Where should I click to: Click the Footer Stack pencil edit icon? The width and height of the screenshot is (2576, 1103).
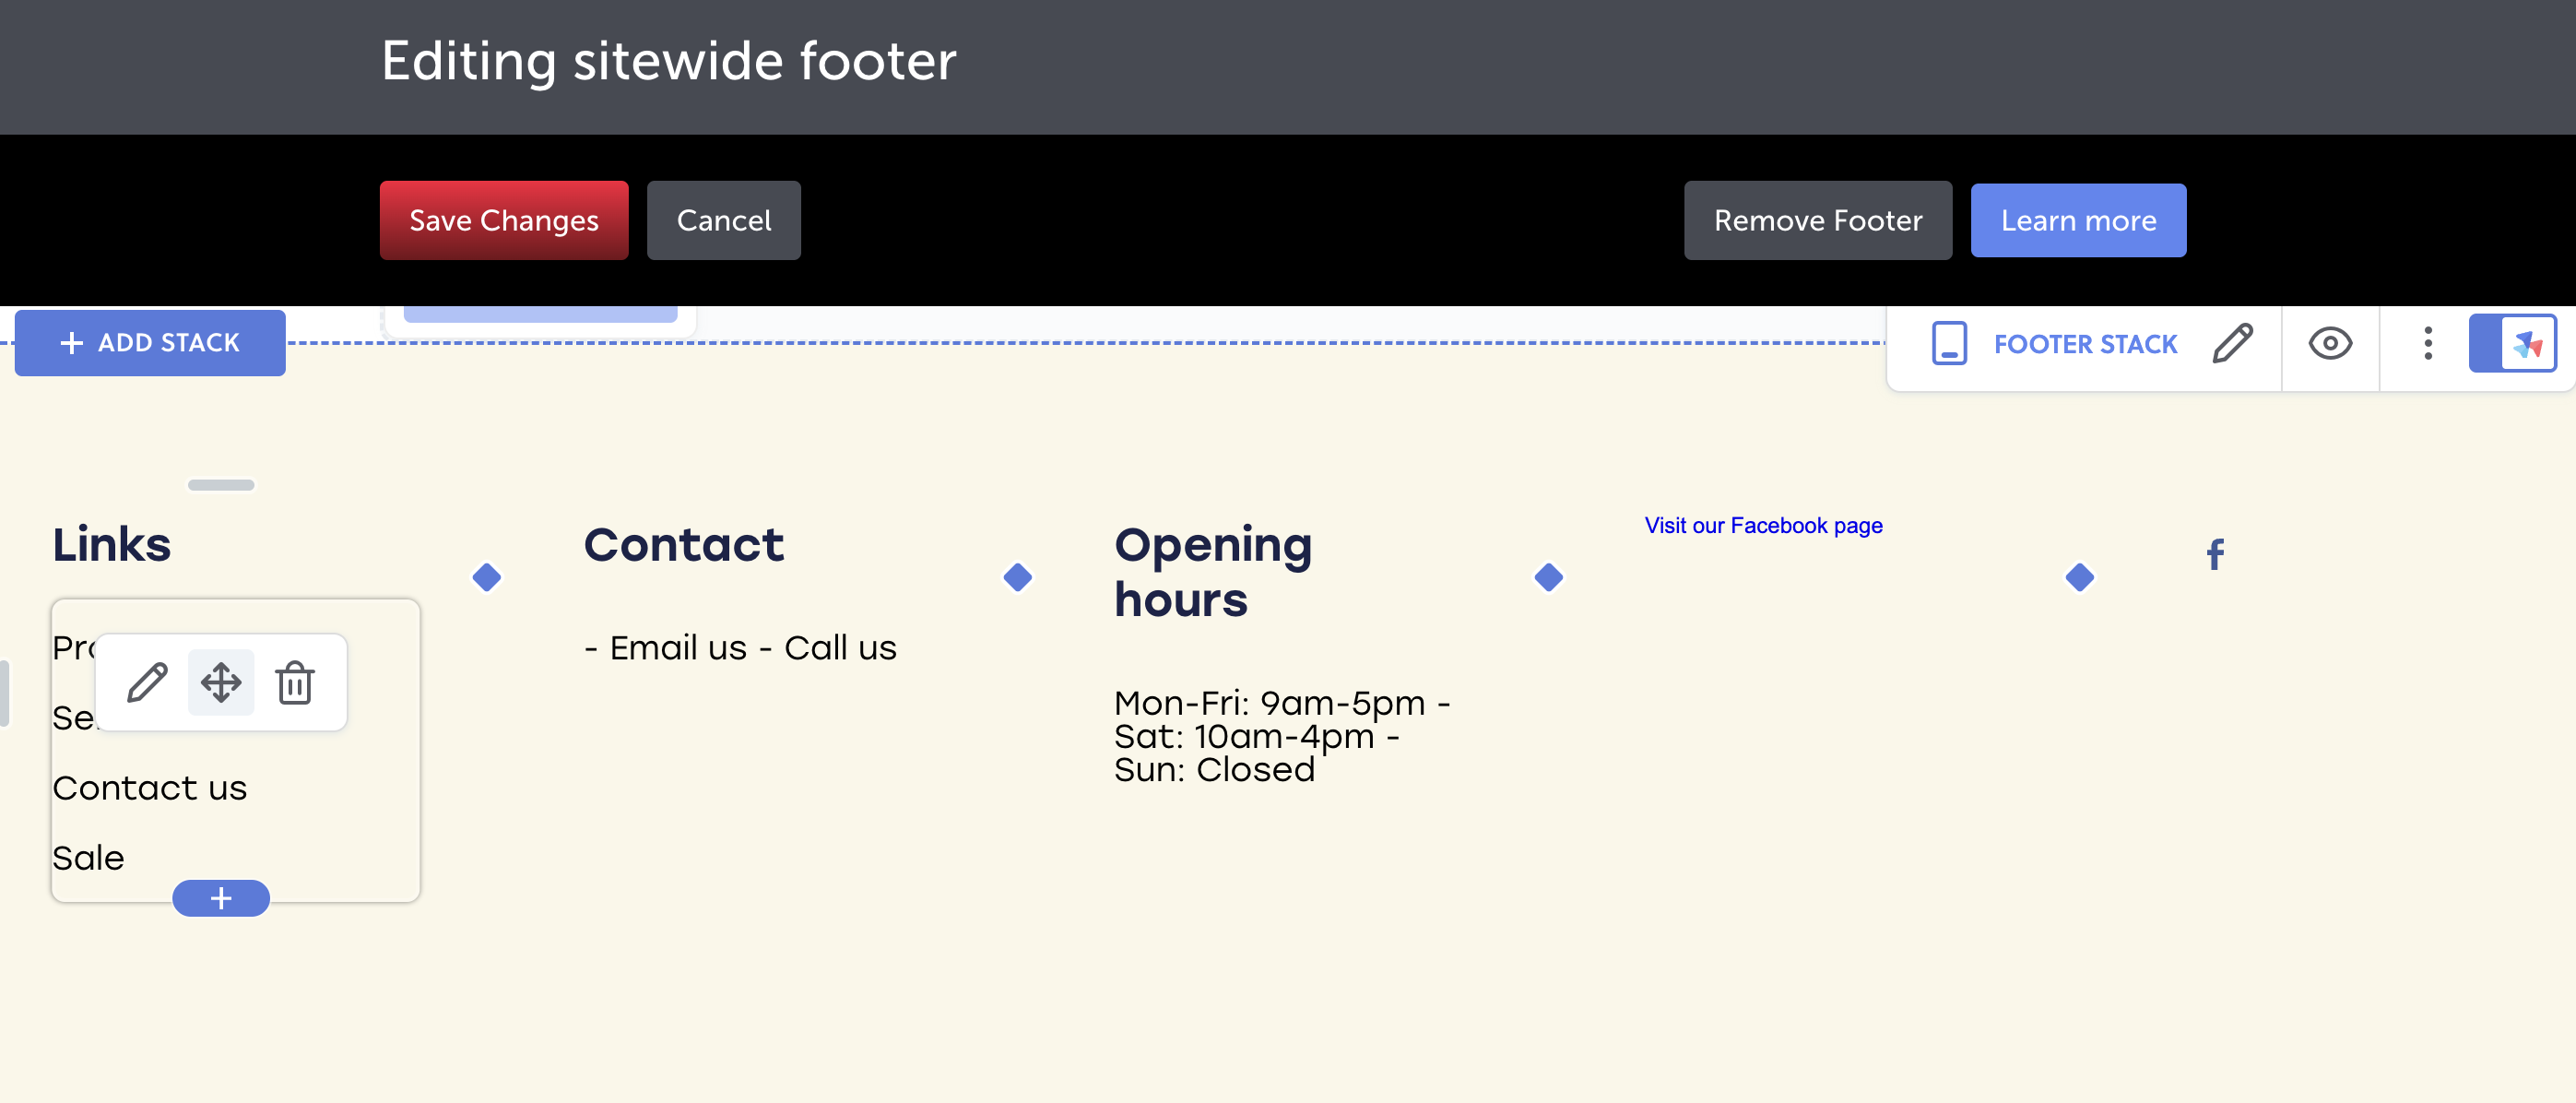tap(2232, 344)
